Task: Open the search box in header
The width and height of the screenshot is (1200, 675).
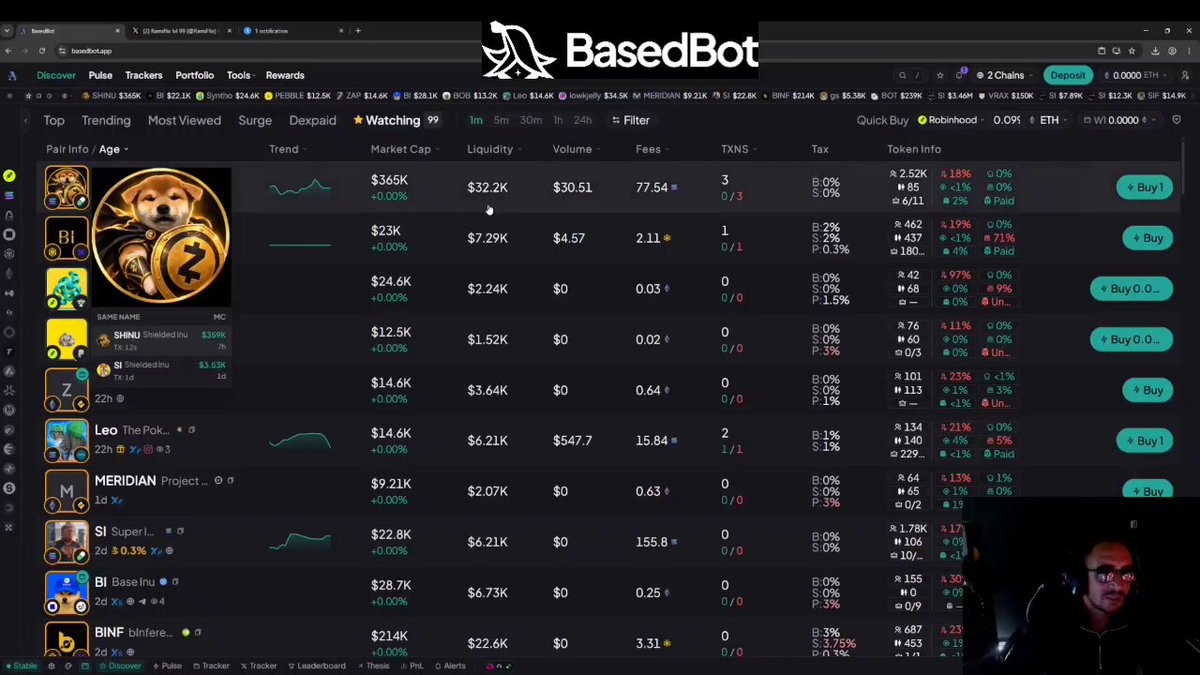Action: pos(909,75)
